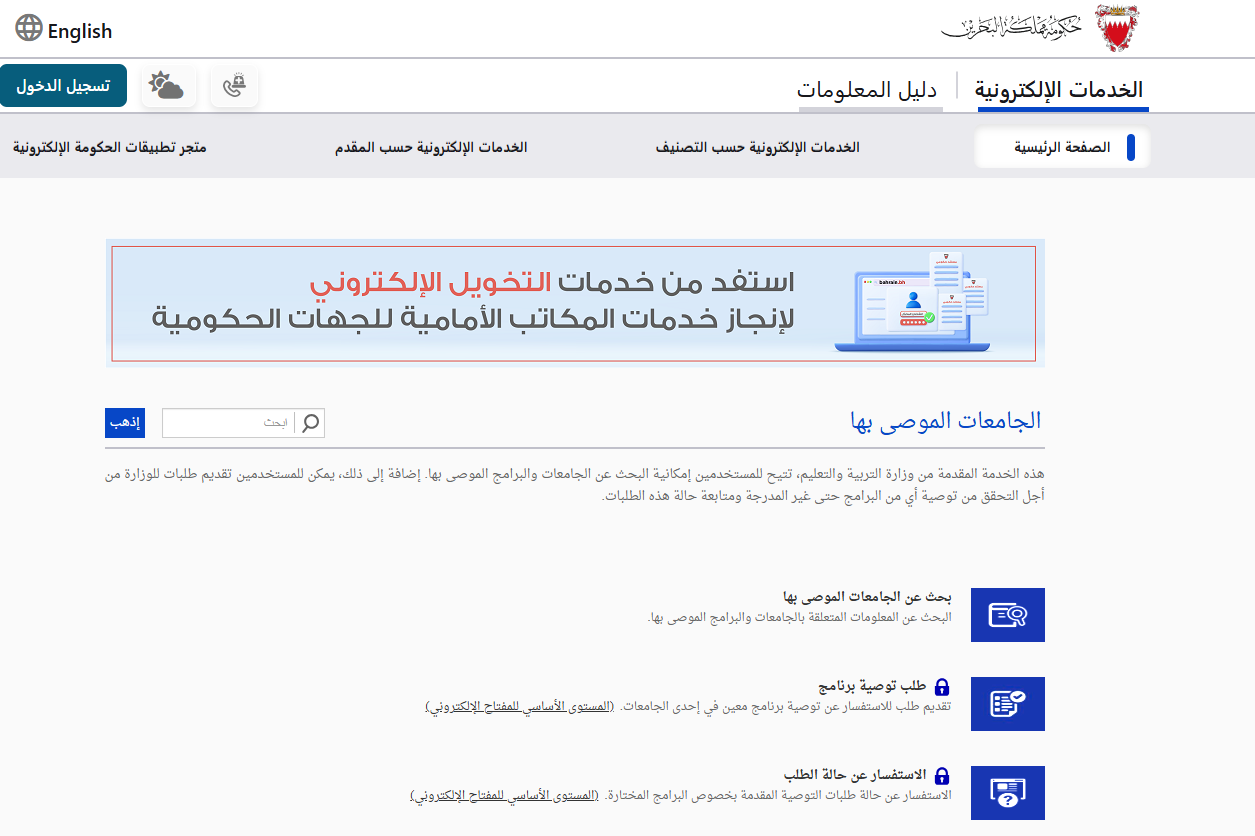Click the بحث عن الجامعات الموصى بها title
Viewport: 1255px width, 836px height.
[x=867, y=597]
